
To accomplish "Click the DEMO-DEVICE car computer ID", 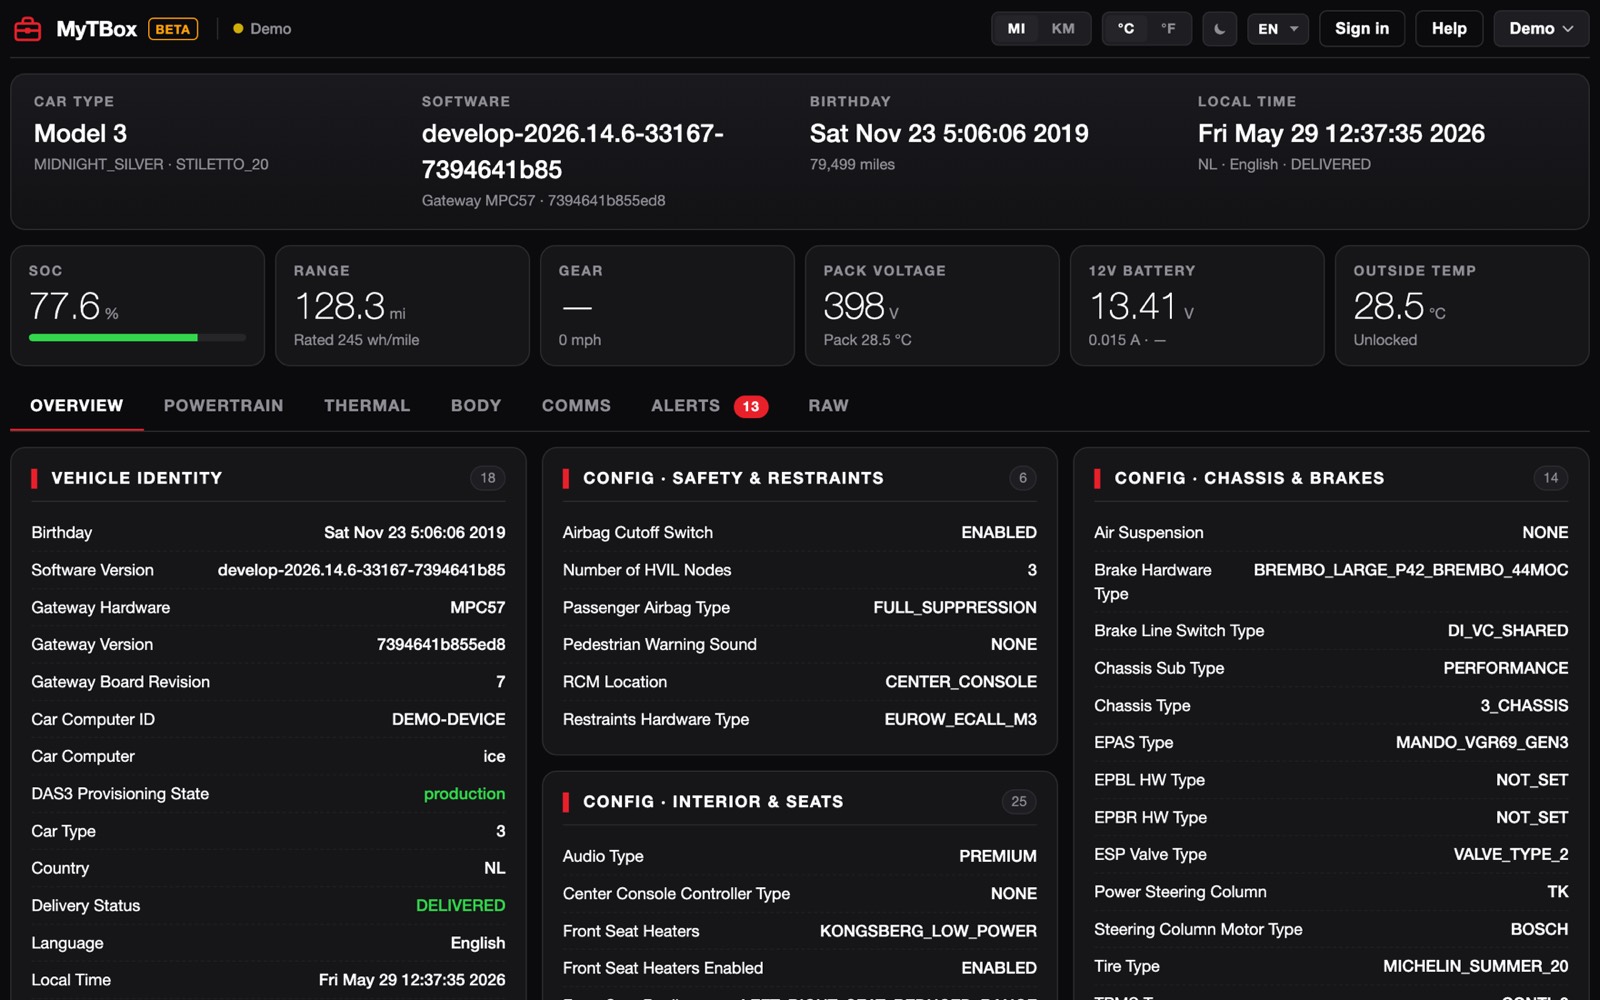I will 448,720.
